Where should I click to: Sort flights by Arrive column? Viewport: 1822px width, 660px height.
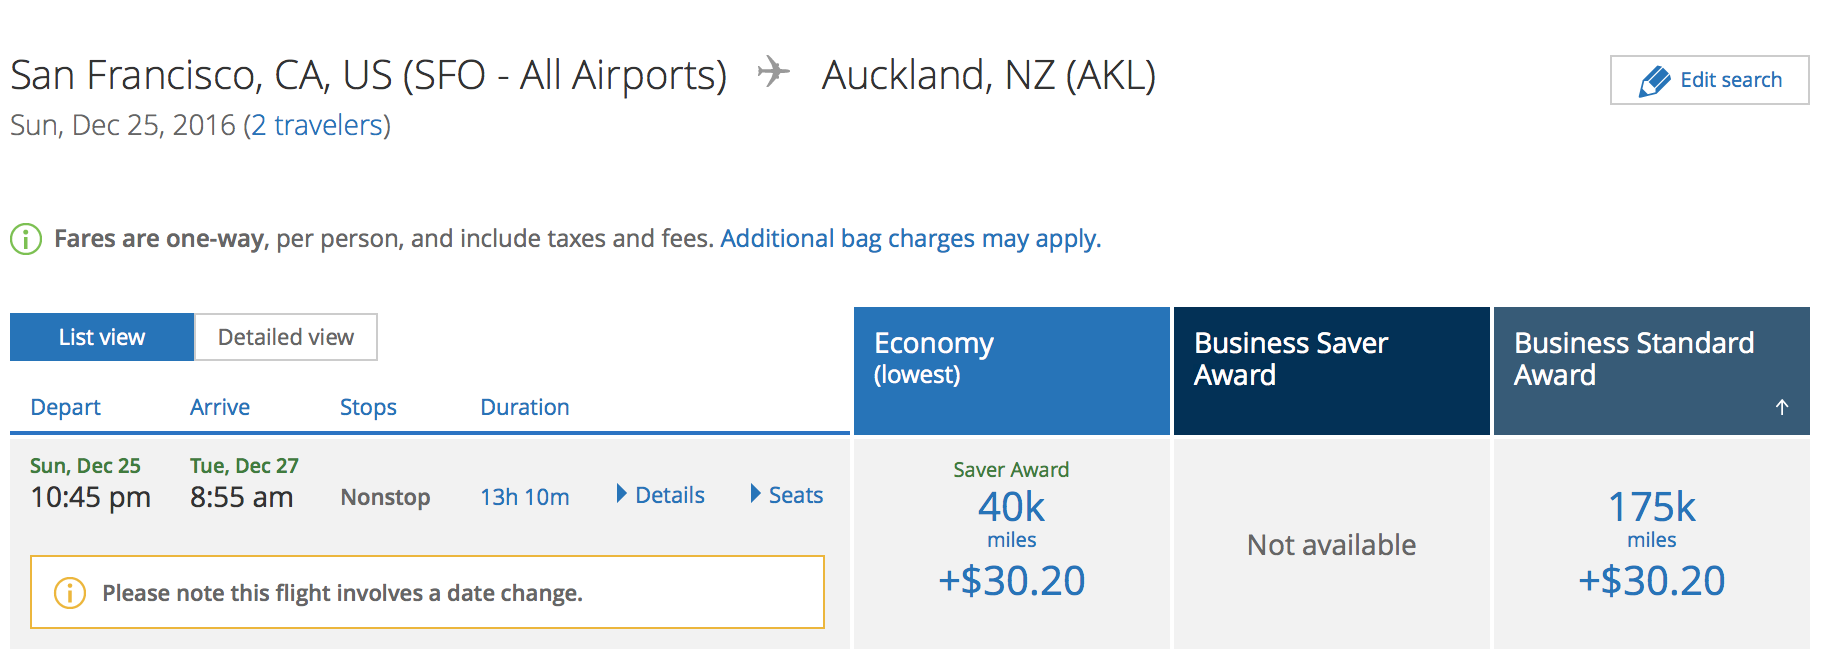pyautogui.click(x=220, y=407)
